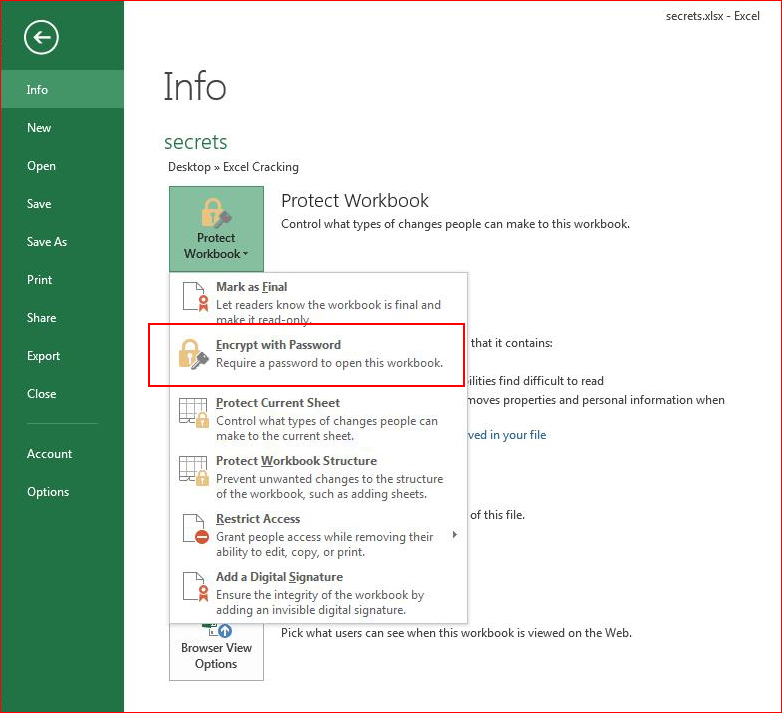Click the 'secrets' workbook title

[x=196, y=142]
